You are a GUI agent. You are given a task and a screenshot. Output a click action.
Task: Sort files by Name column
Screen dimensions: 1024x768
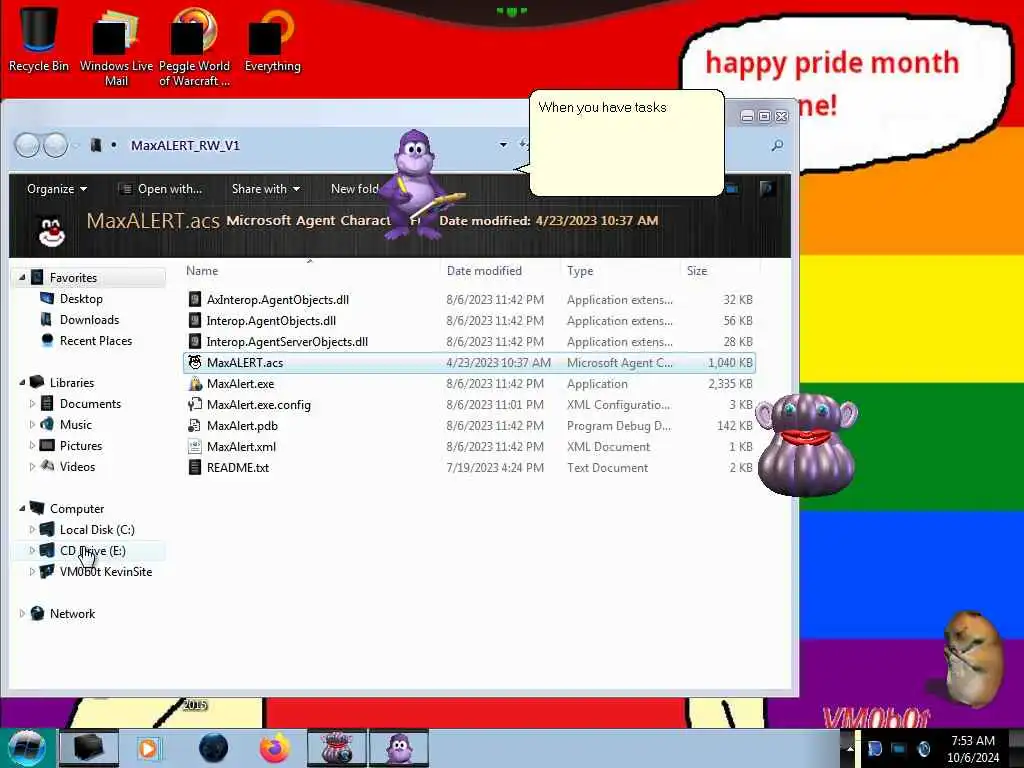[202, 270]
